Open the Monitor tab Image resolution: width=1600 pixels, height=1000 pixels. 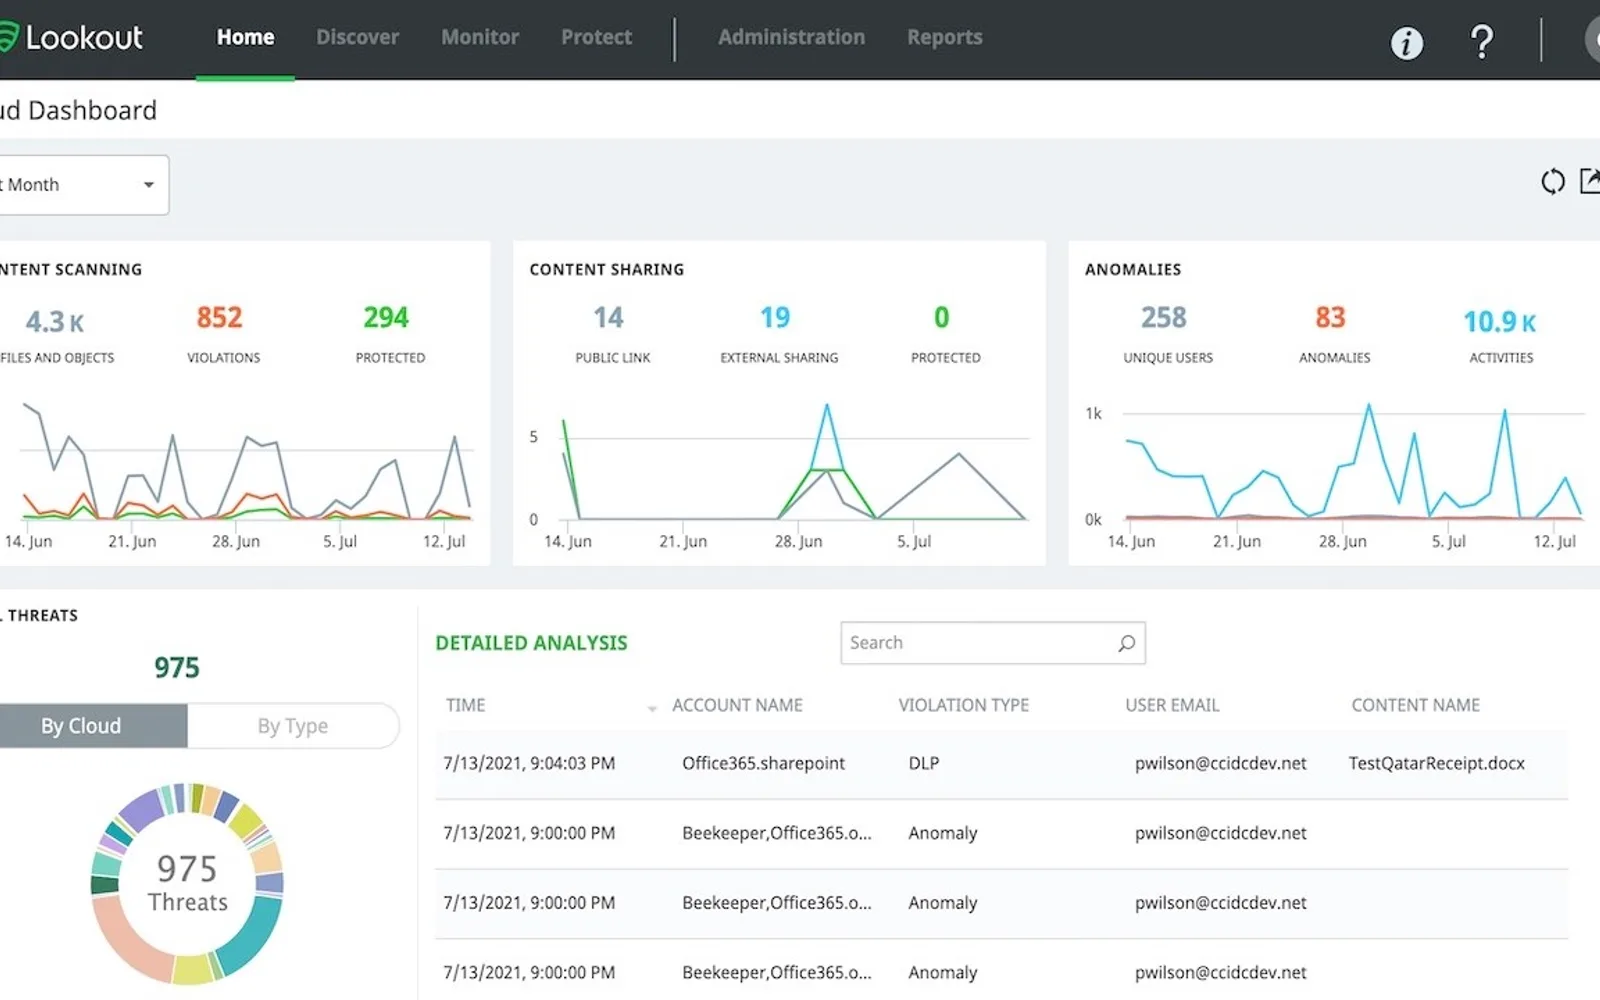click(x=480, y=37)
